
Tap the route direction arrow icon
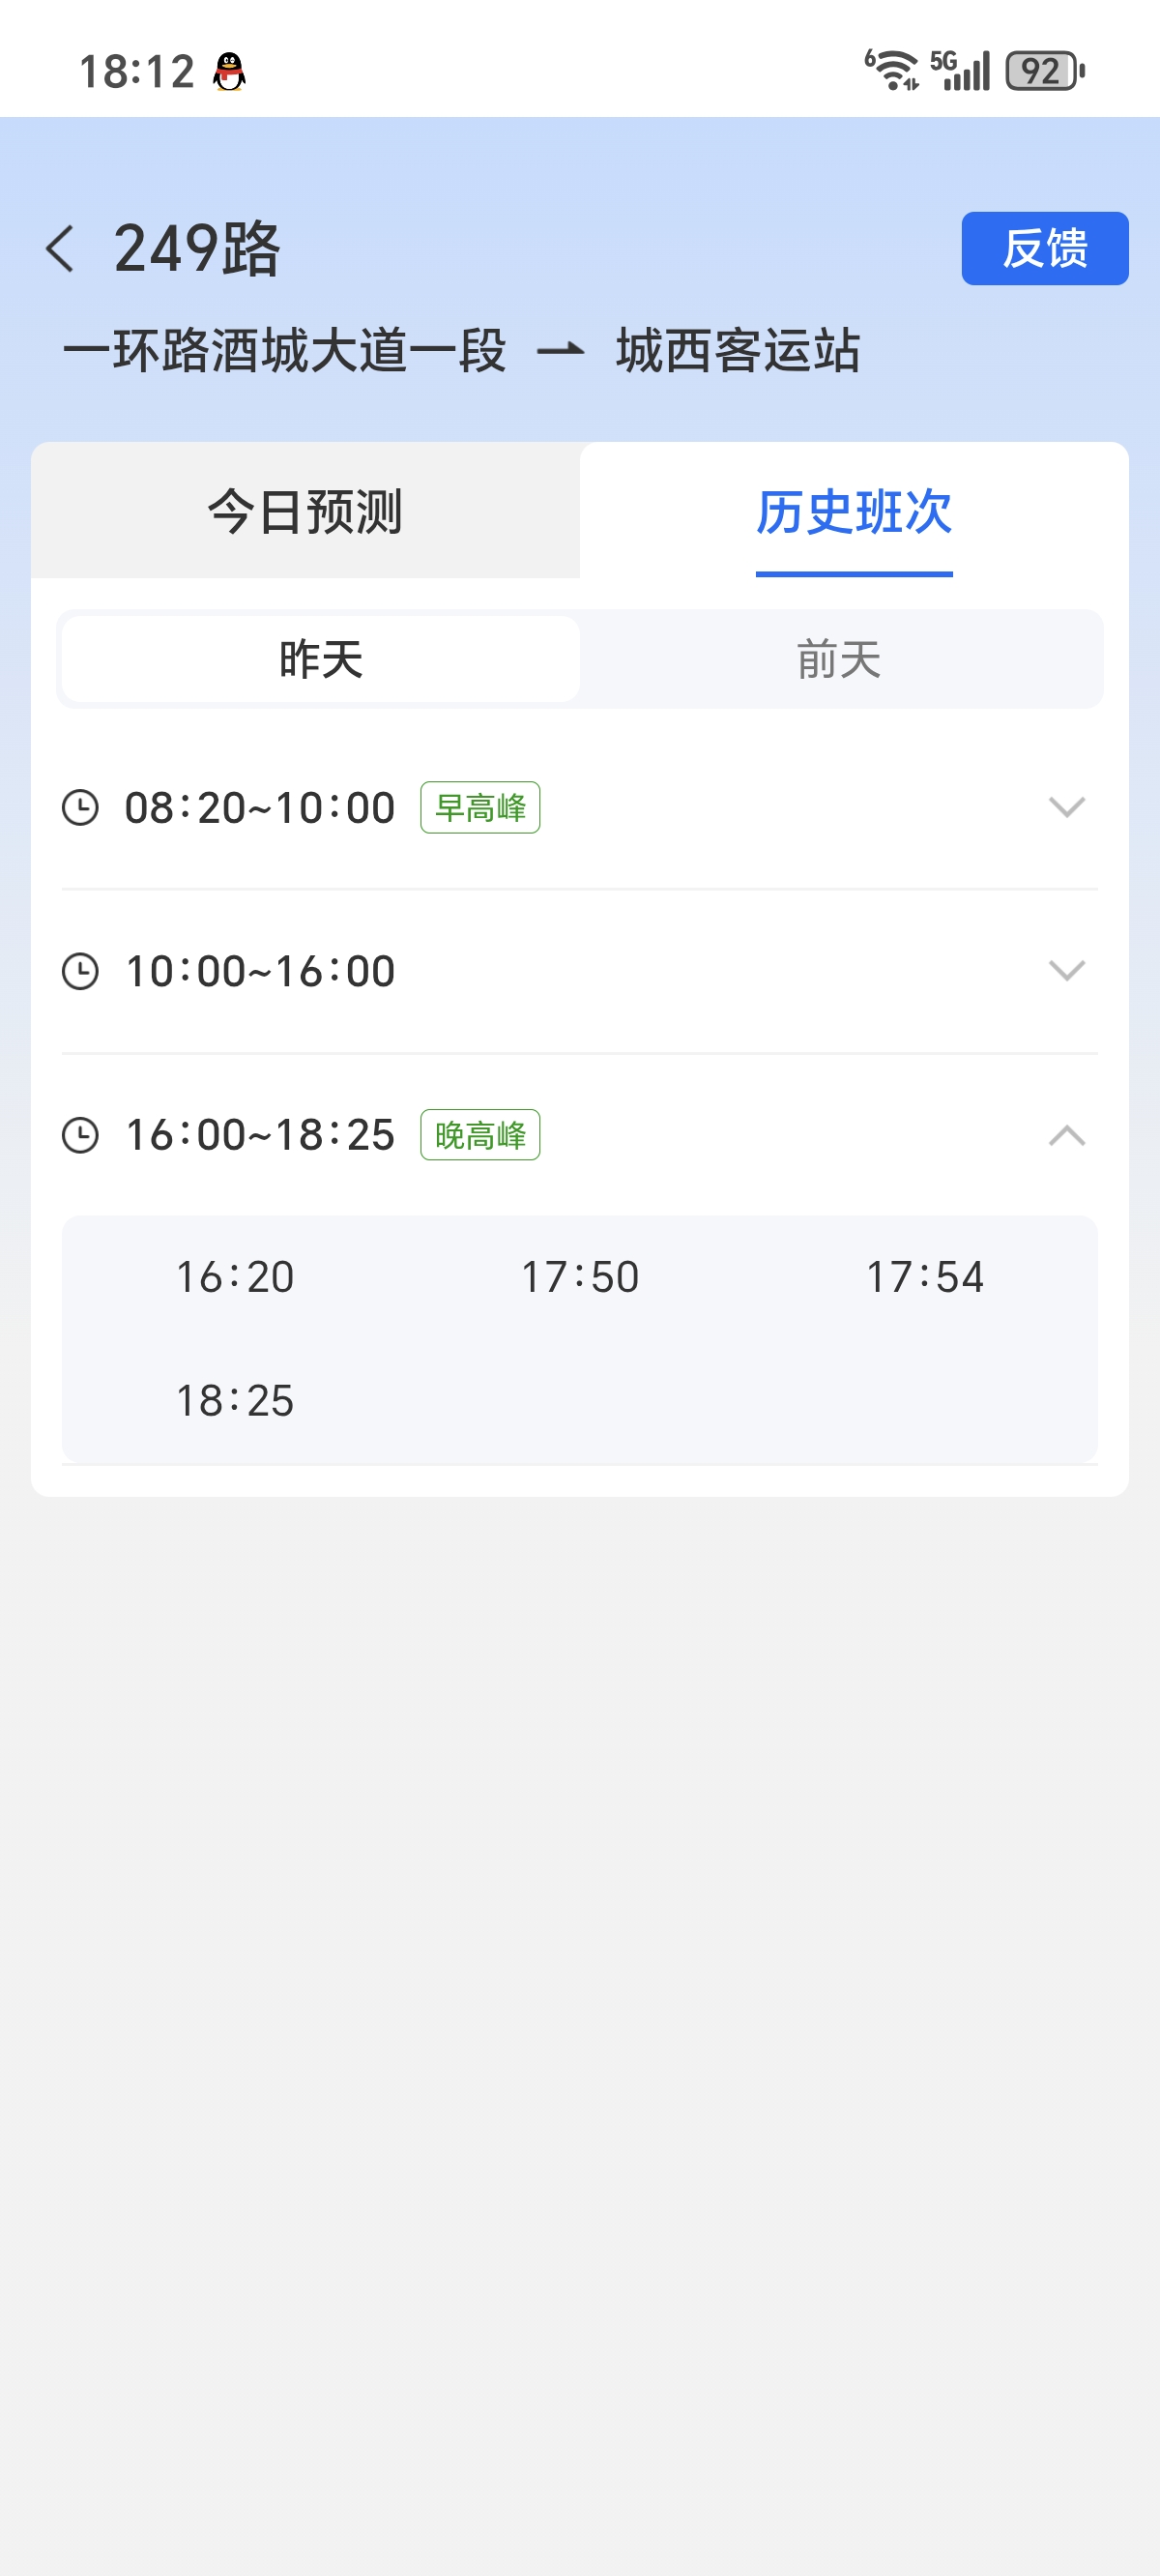click(560, 351)
